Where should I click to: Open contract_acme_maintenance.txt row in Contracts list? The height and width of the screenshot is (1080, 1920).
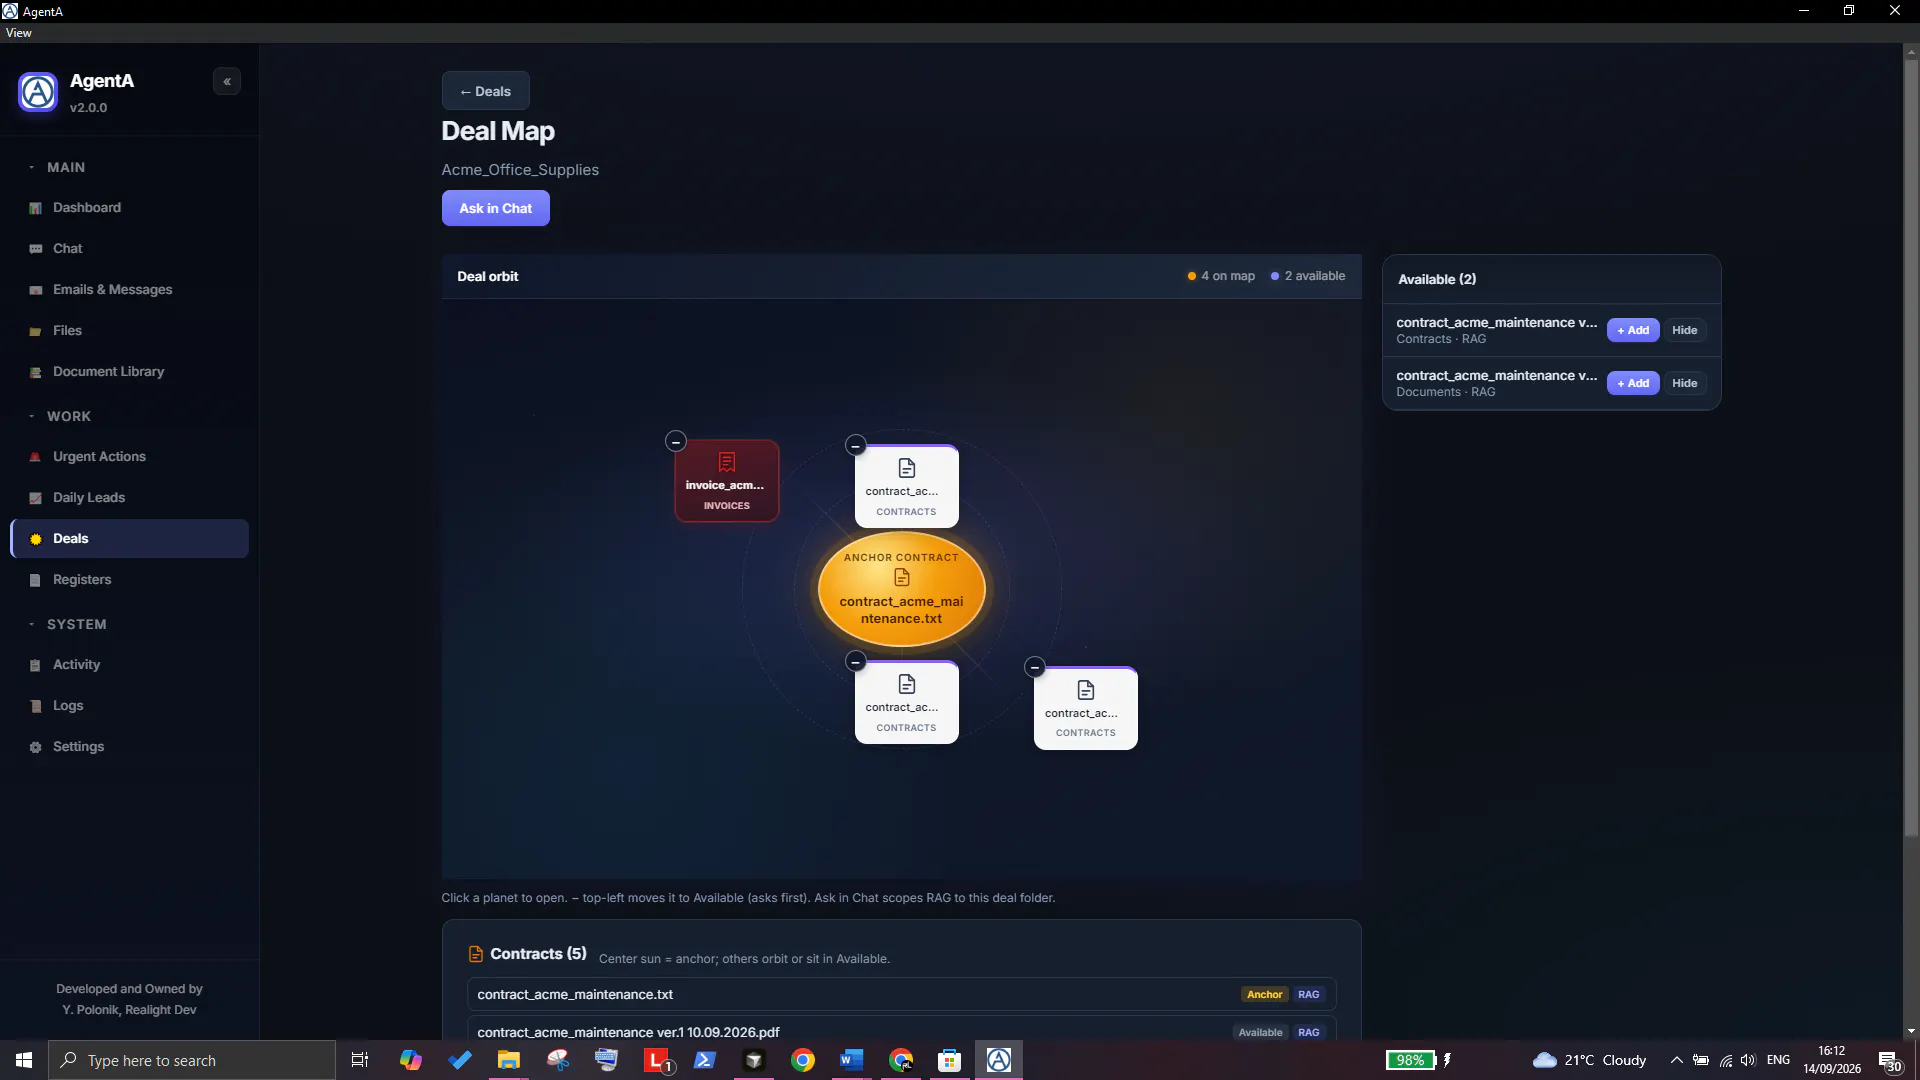point(901,994)
